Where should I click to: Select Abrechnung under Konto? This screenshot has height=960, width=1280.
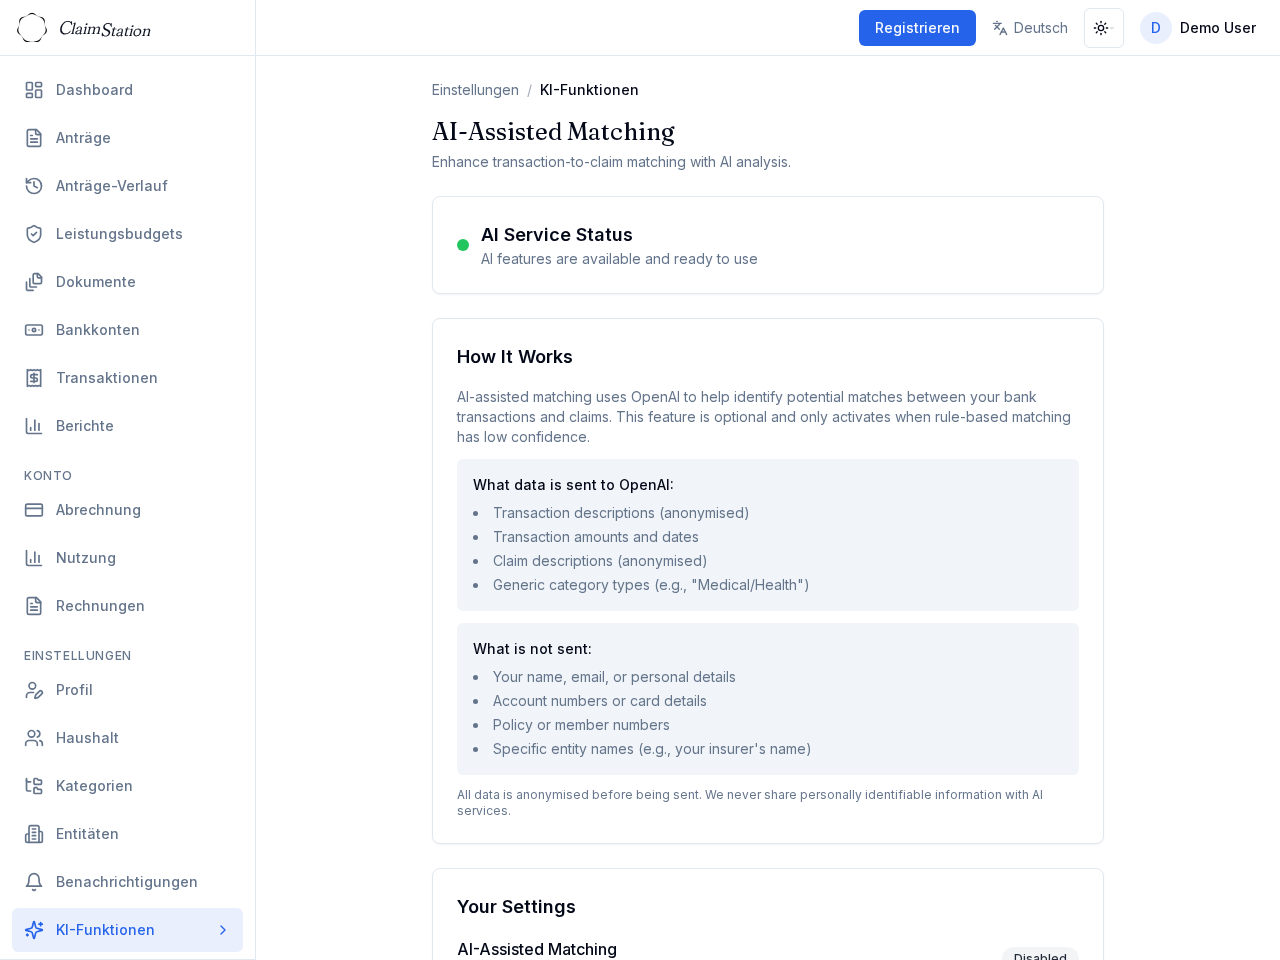98,510
